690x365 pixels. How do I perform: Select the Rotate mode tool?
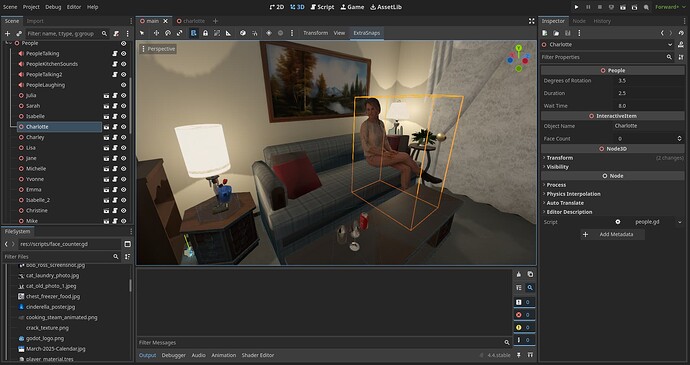click(168, 33)
